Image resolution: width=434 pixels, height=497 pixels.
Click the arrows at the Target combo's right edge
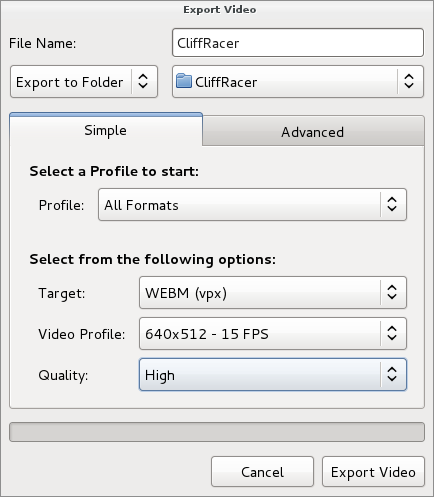coord(392,292)
